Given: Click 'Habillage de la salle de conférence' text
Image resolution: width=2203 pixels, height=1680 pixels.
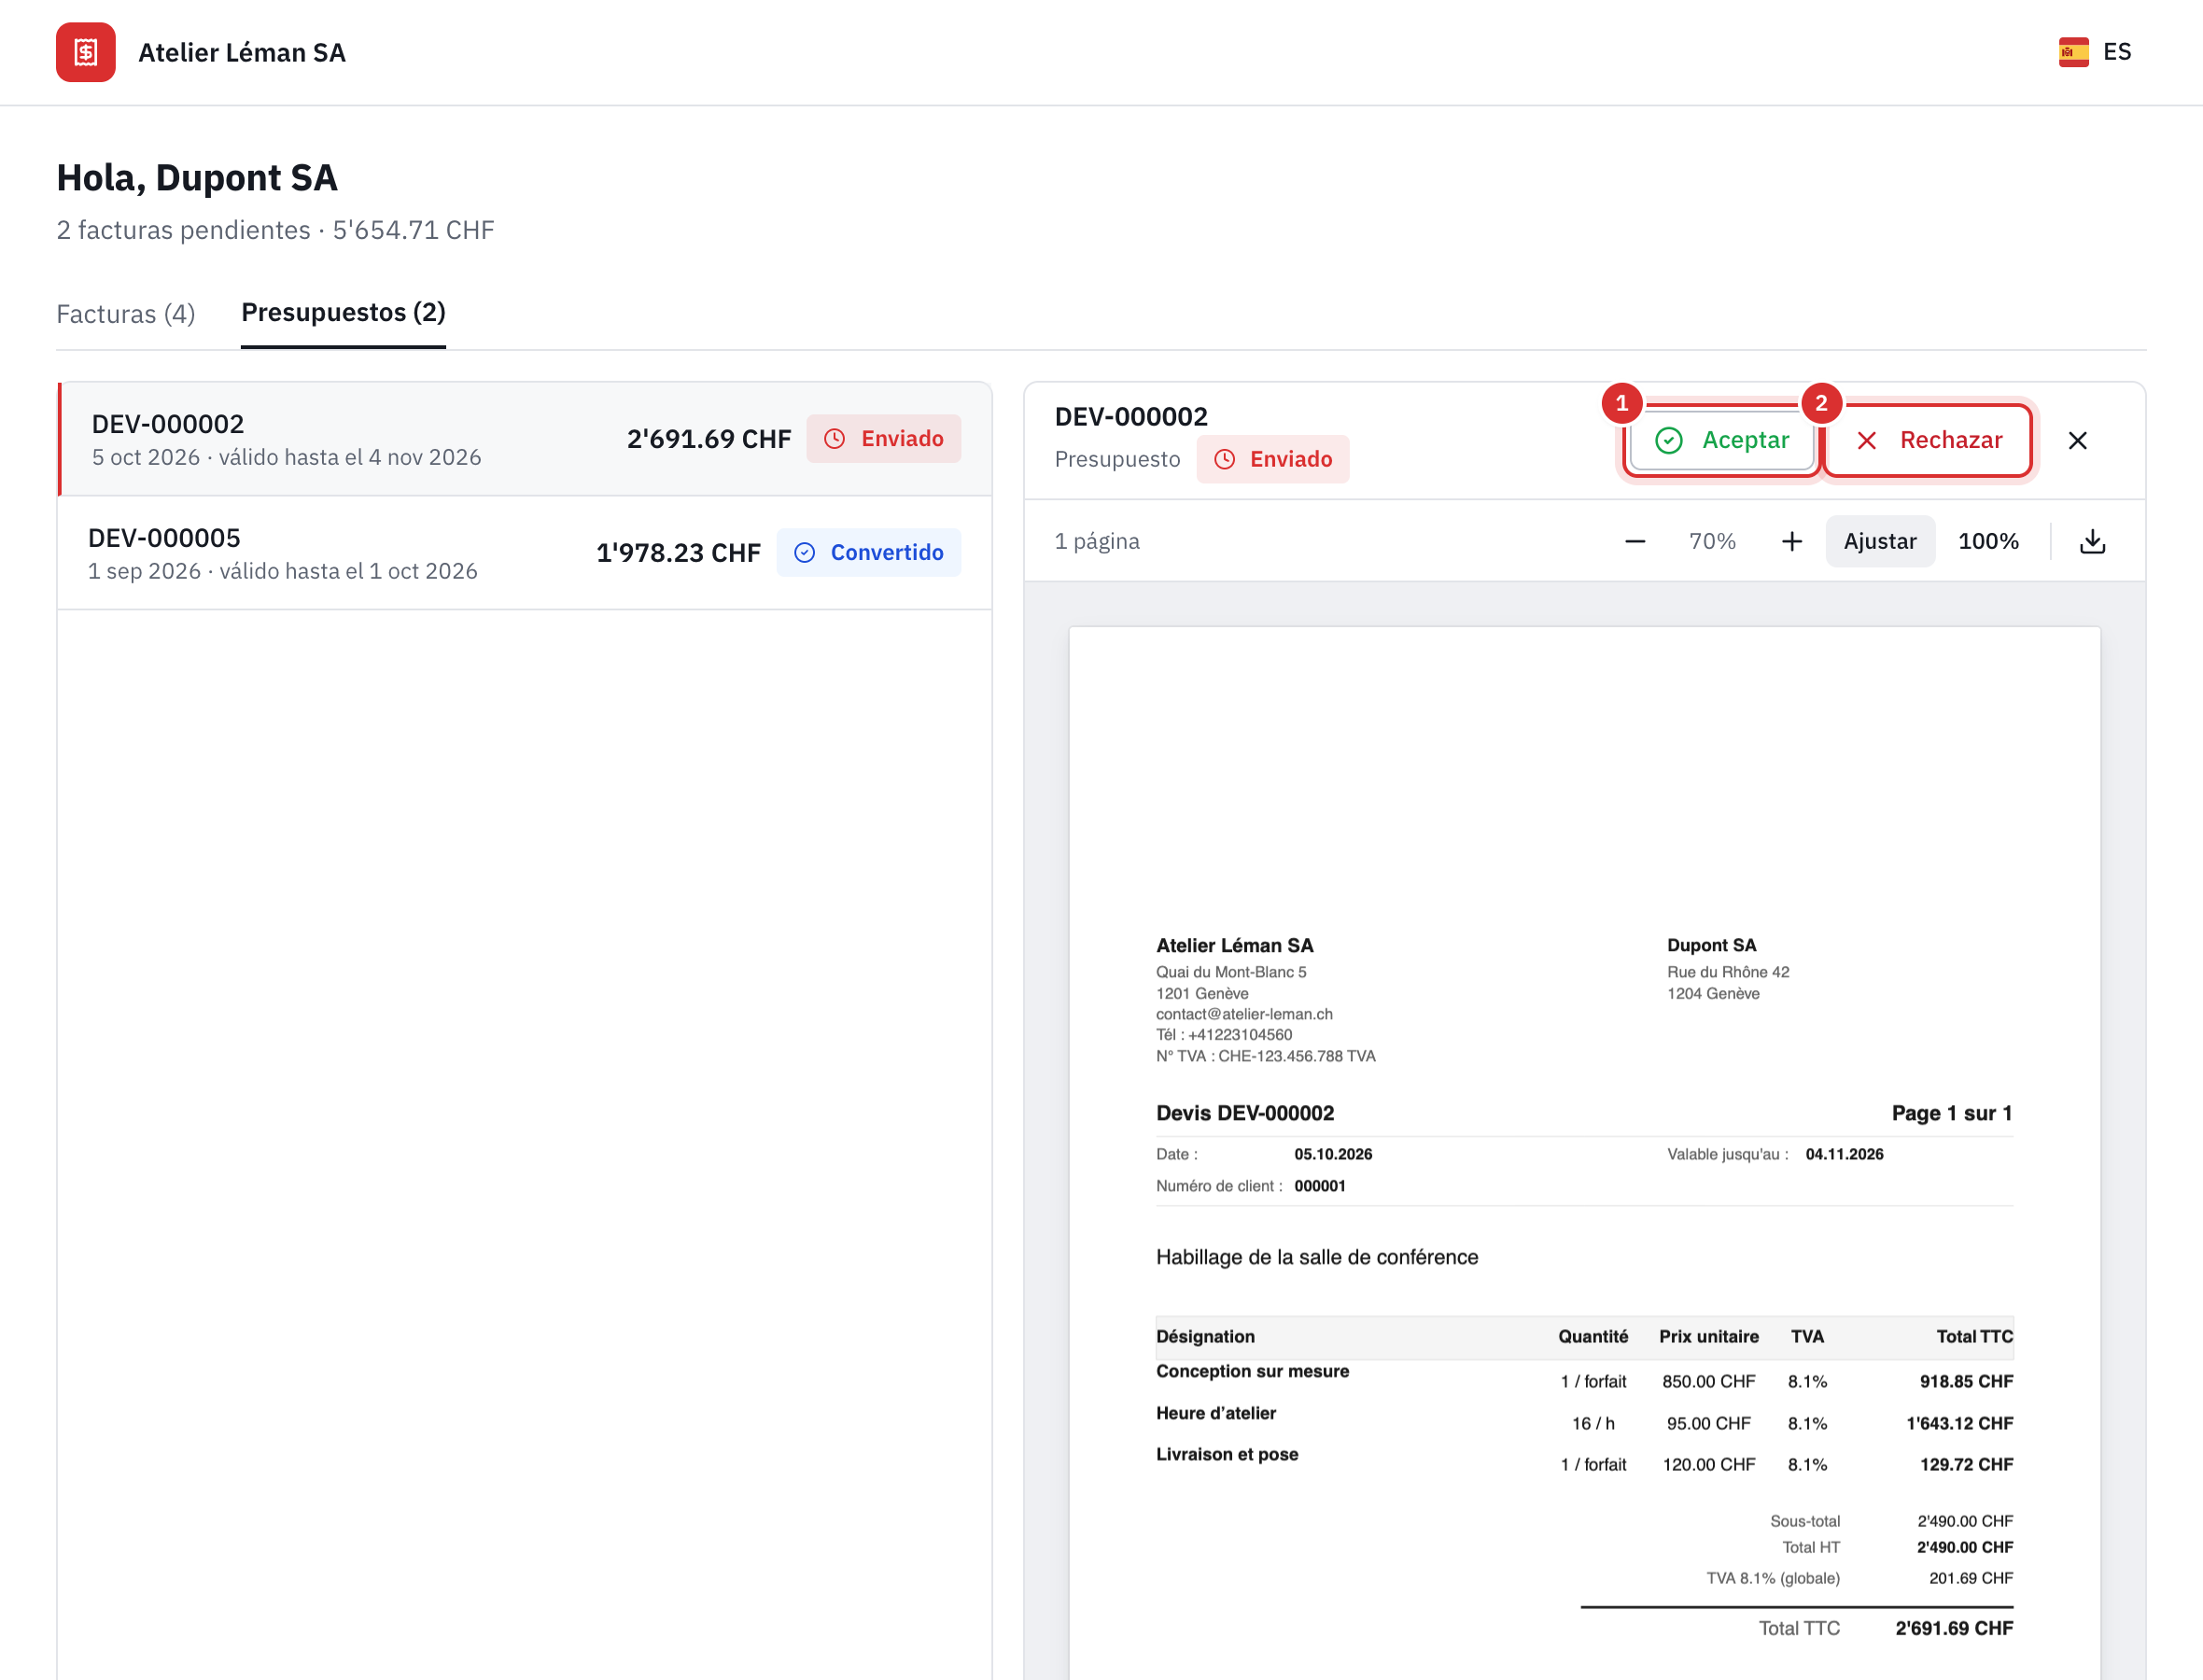Looking at the screenshot, I should (x=1317, y=1257).
